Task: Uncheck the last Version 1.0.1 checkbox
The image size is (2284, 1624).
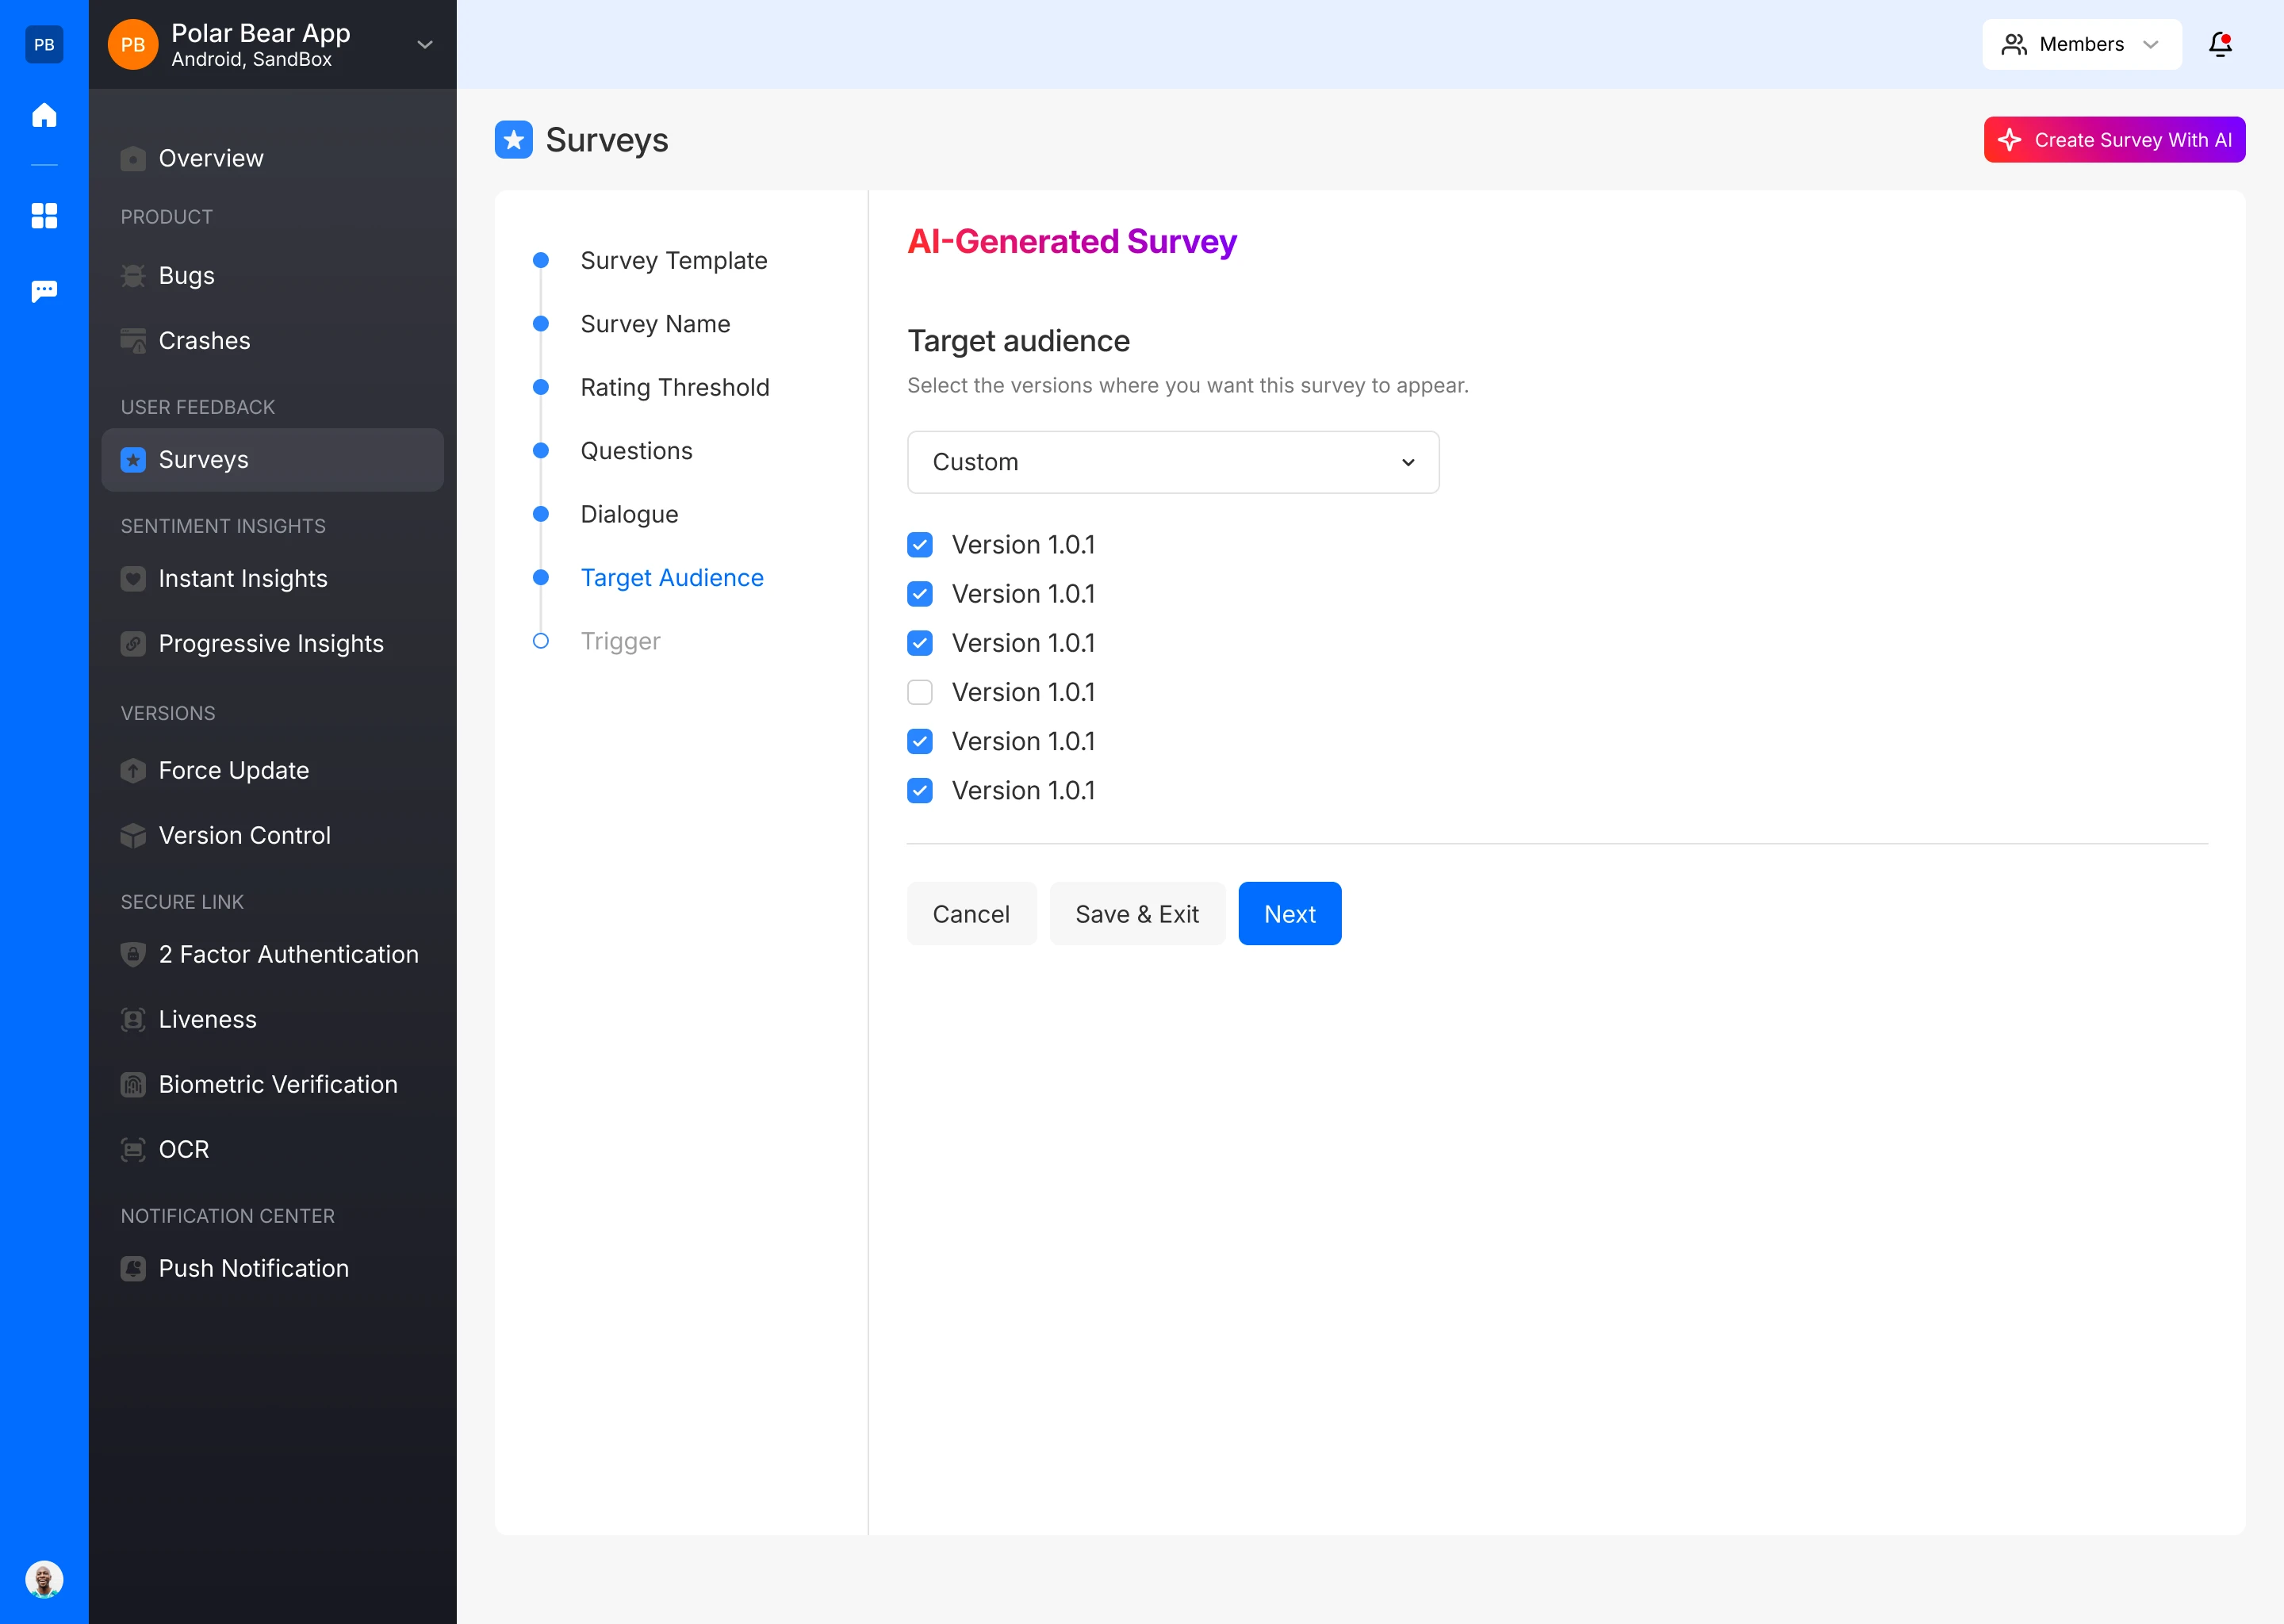Action: [919, 791]
